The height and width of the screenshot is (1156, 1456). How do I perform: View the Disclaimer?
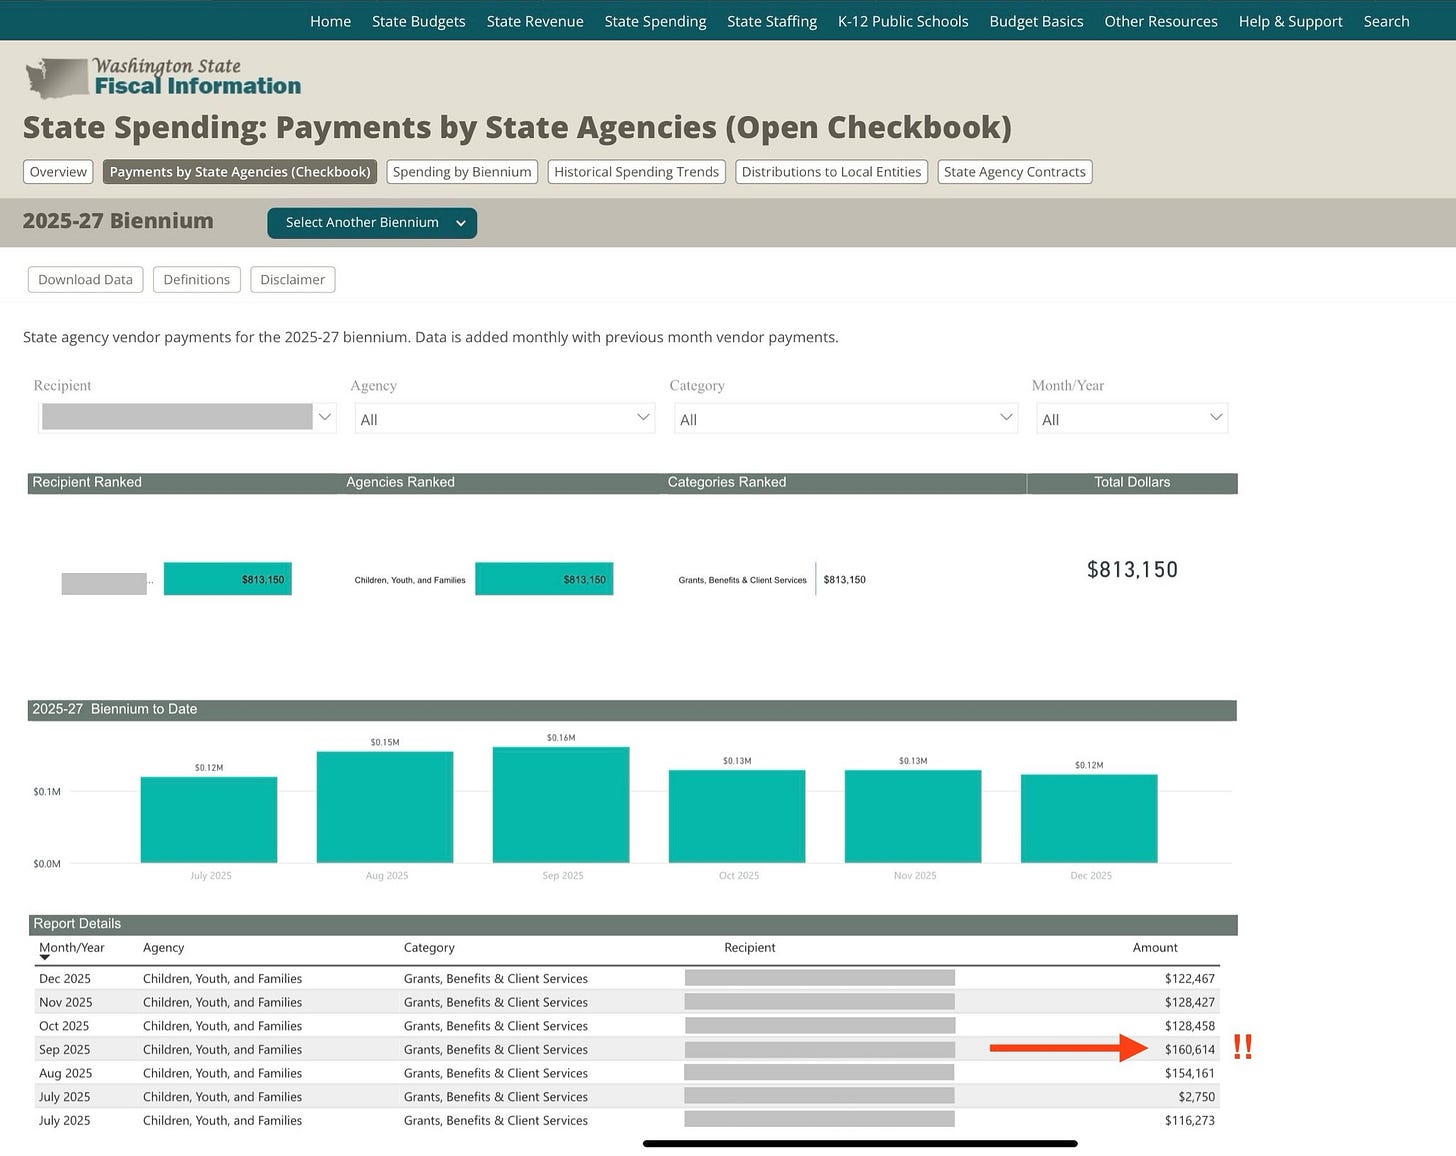[292, 280]
